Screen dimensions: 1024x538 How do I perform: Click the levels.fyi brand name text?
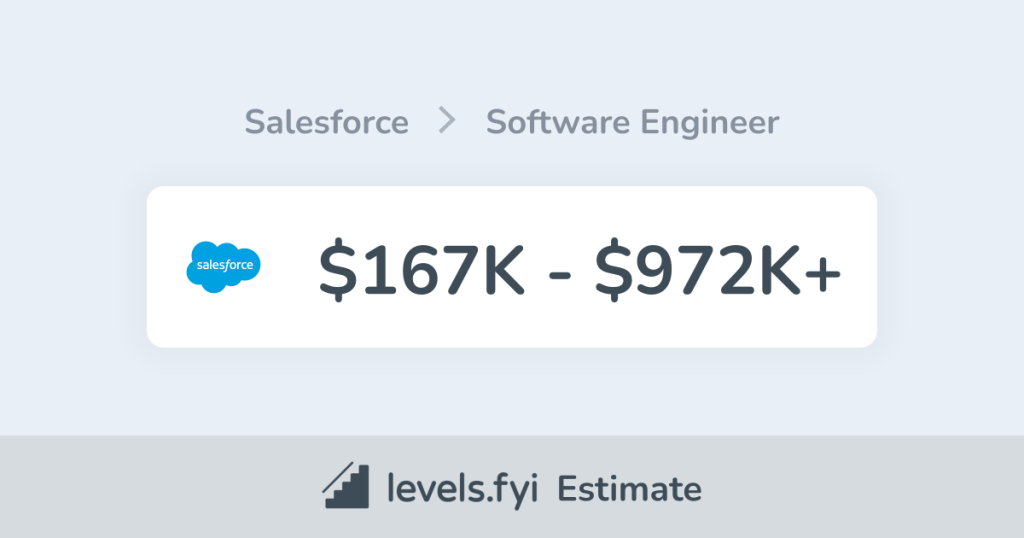click(463, 489)
